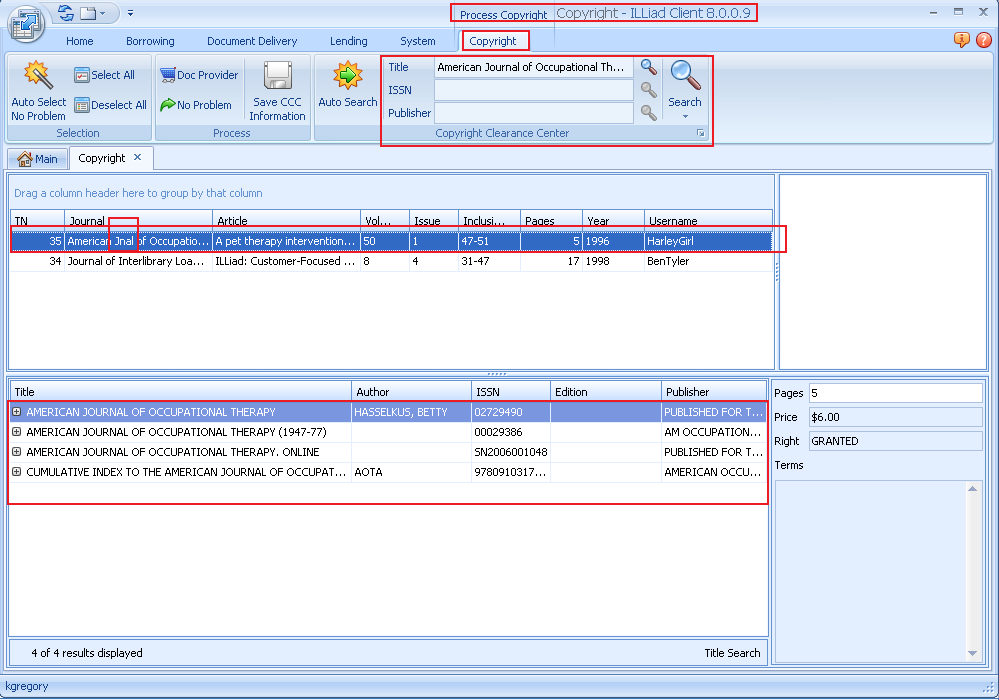Expand the AMERICAN JOURNAL OF OCCUPATIONAL THERAPY. ONLINE row
This screenshot has width=999, height=700.
[17, 452]
